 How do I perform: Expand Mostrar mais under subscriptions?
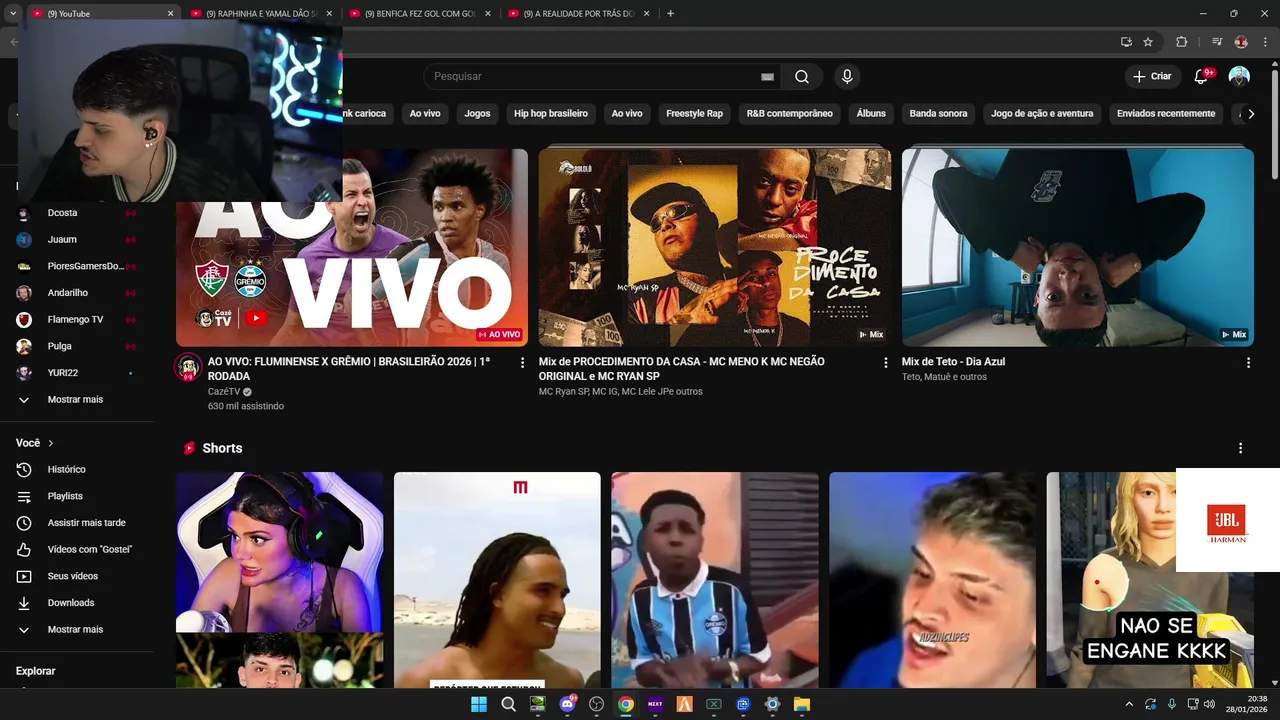[77, 400]
